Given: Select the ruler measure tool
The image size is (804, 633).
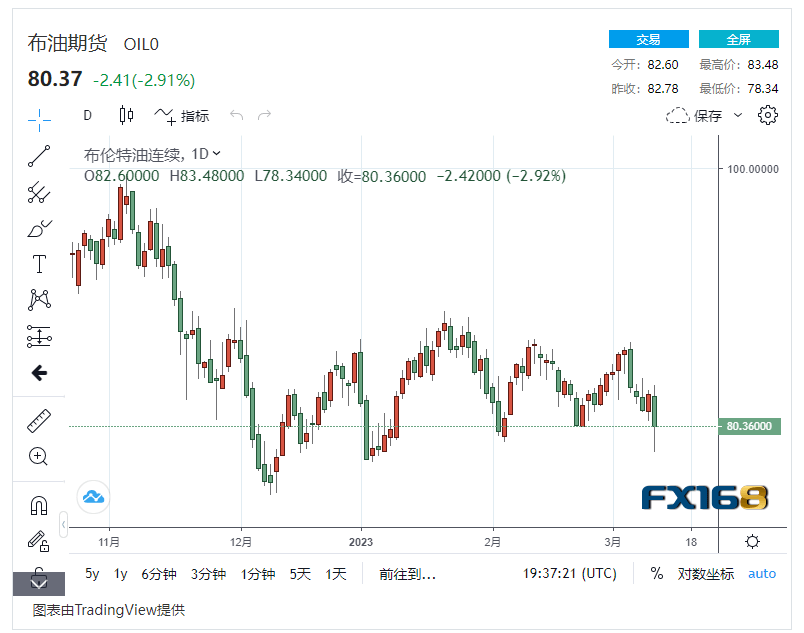Looking at the screenshot, I should (39, 421).
